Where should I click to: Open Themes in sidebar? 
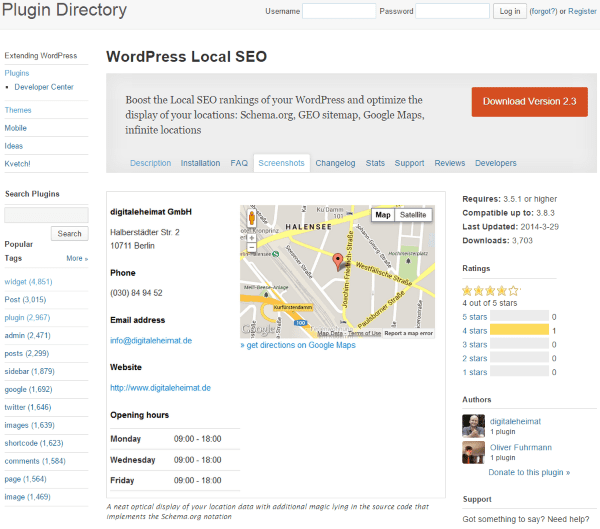18,110
